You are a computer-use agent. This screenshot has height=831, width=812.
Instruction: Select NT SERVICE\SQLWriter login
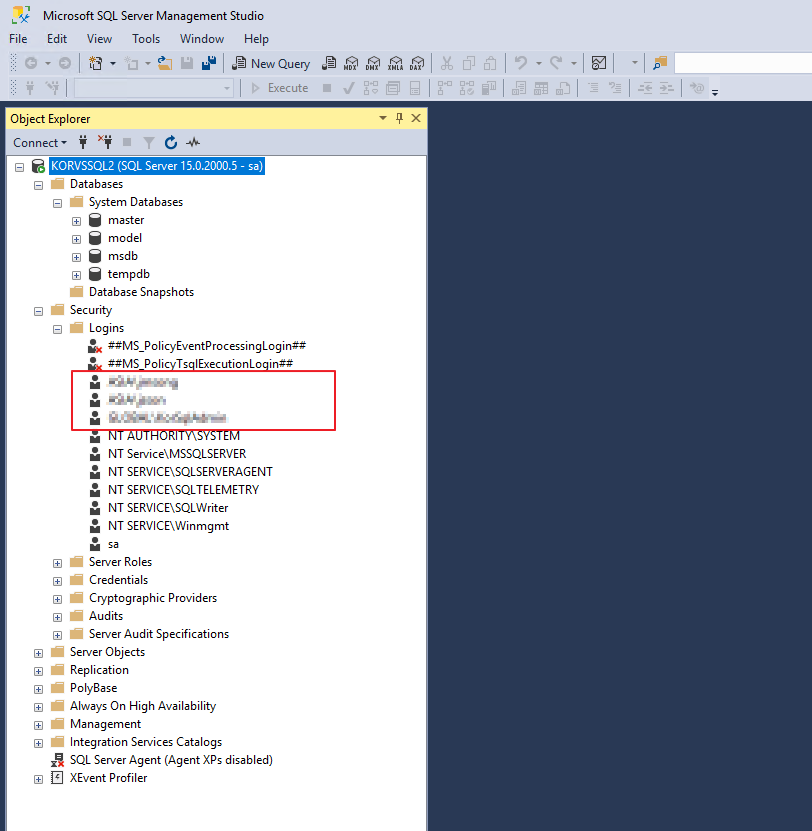click(x=168, y=508)
